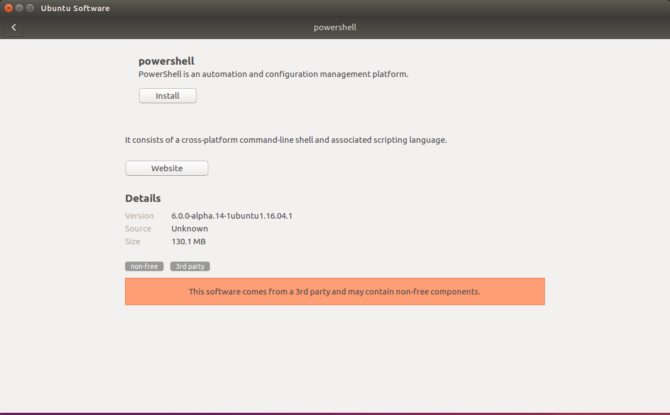Minimize the Ubuntu Software window
Viewport: 670px width, 415px height.
click(x=19, y=8)
